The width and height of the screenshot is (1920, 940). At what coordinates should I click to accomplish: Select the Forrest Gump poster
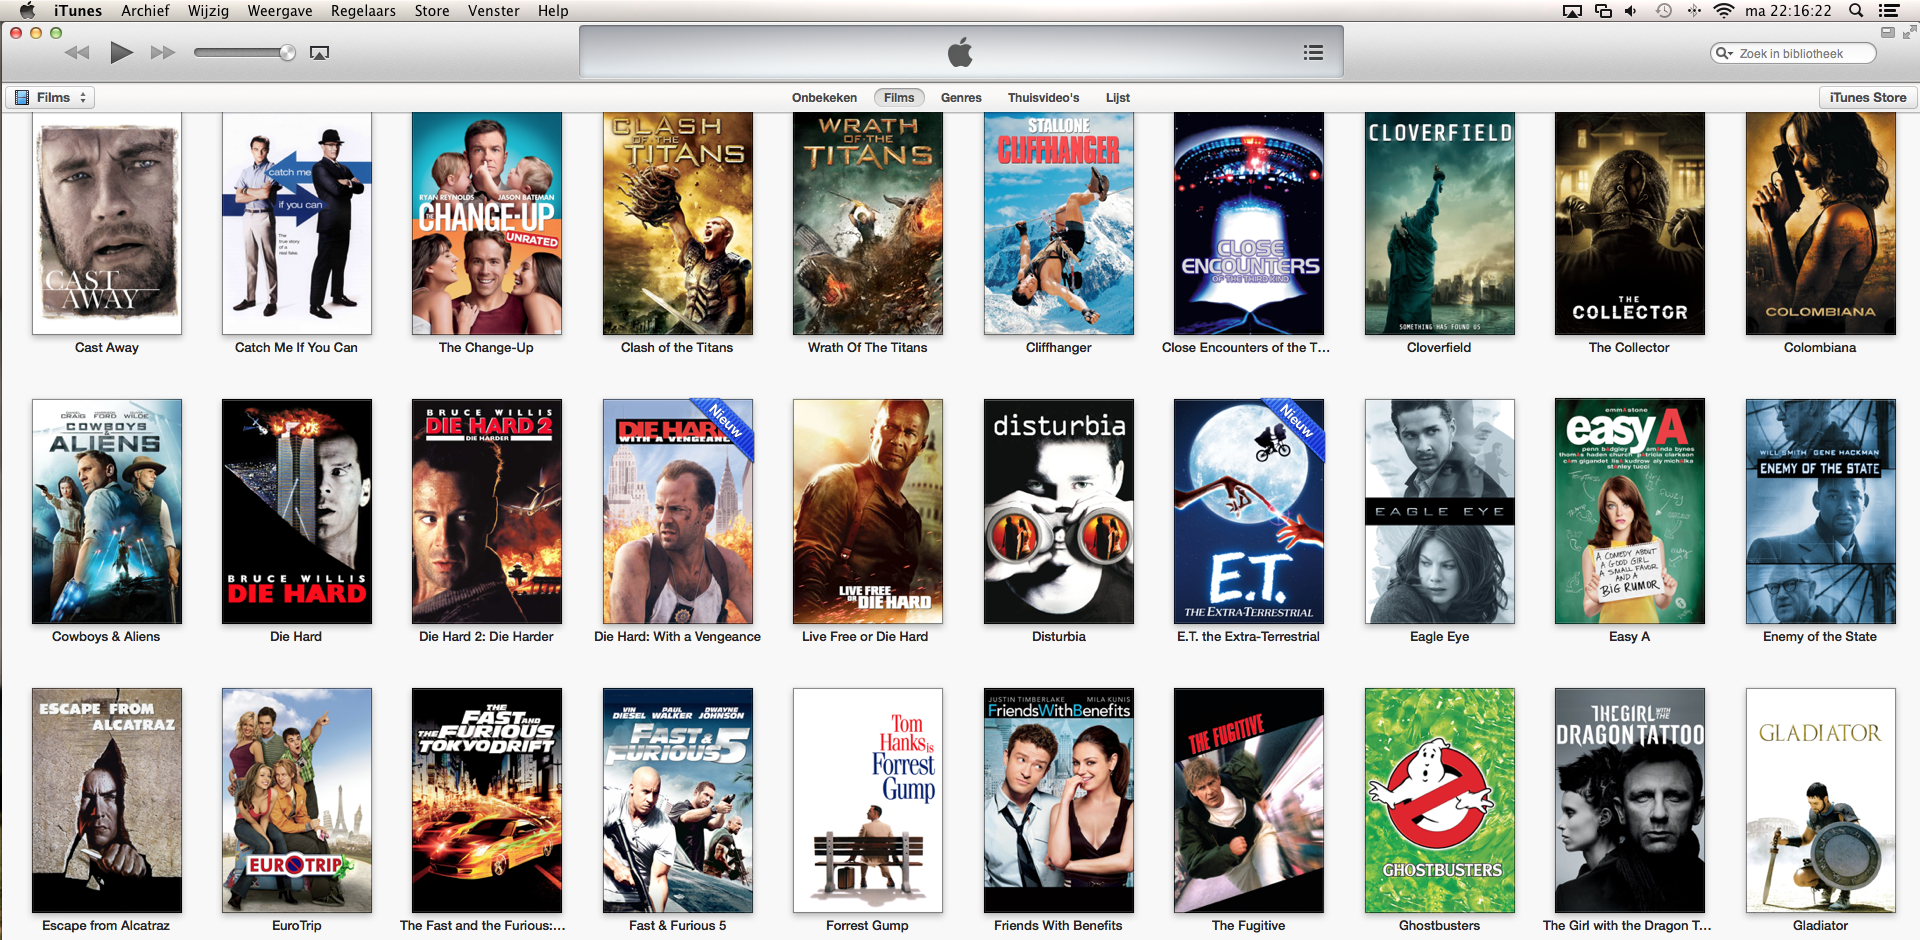coord(868,800)
